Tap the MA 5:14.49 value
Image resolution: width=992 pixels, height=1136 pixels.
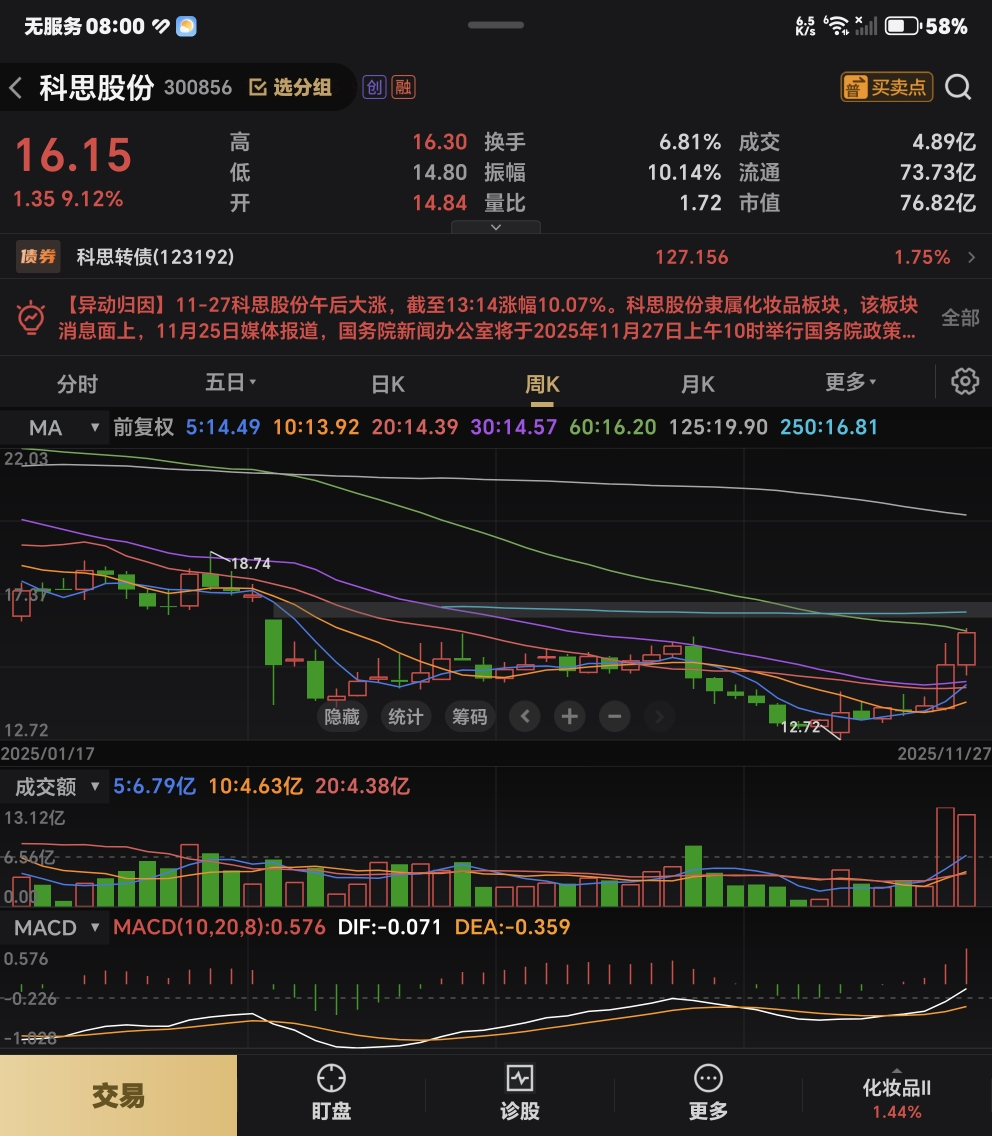(222, 427)
